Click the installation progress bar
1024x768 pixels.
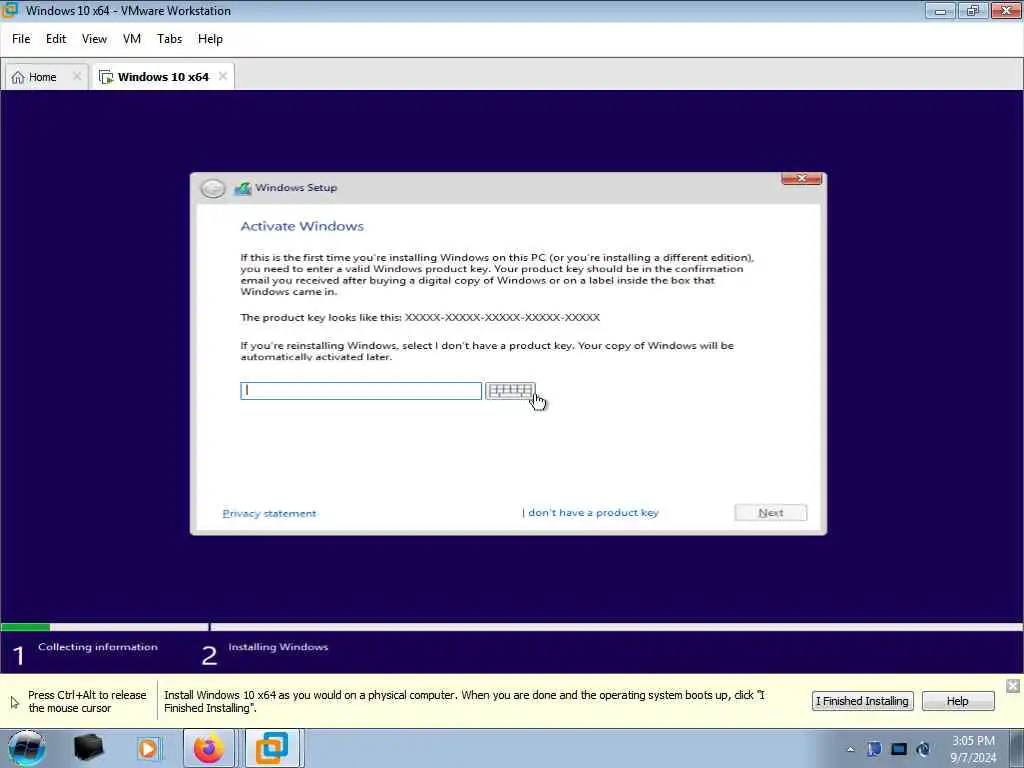pyautogui.click(x=512, y=627)
